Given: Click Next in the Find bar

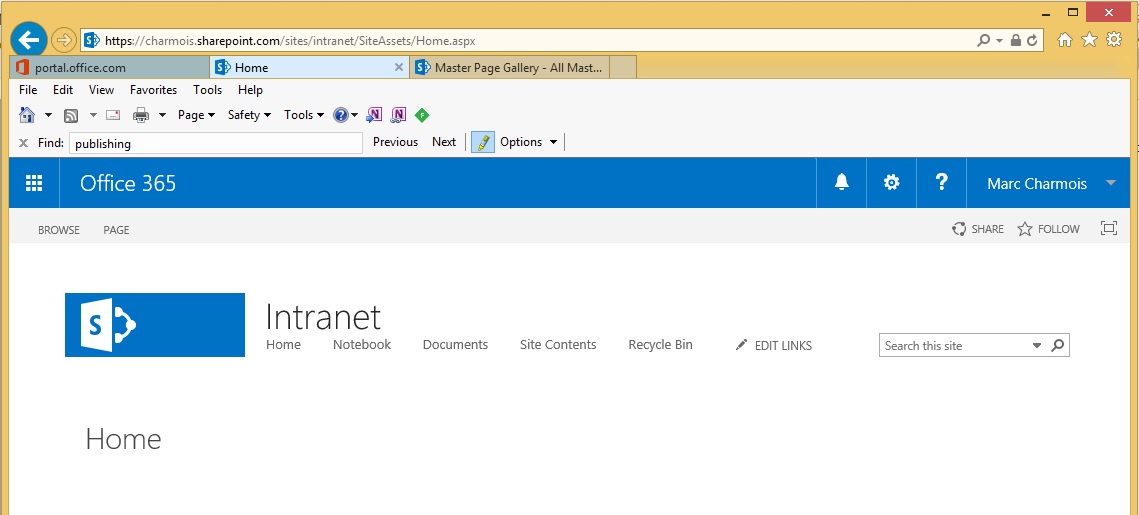Looking at the screenshot, I should pos(444,142).
